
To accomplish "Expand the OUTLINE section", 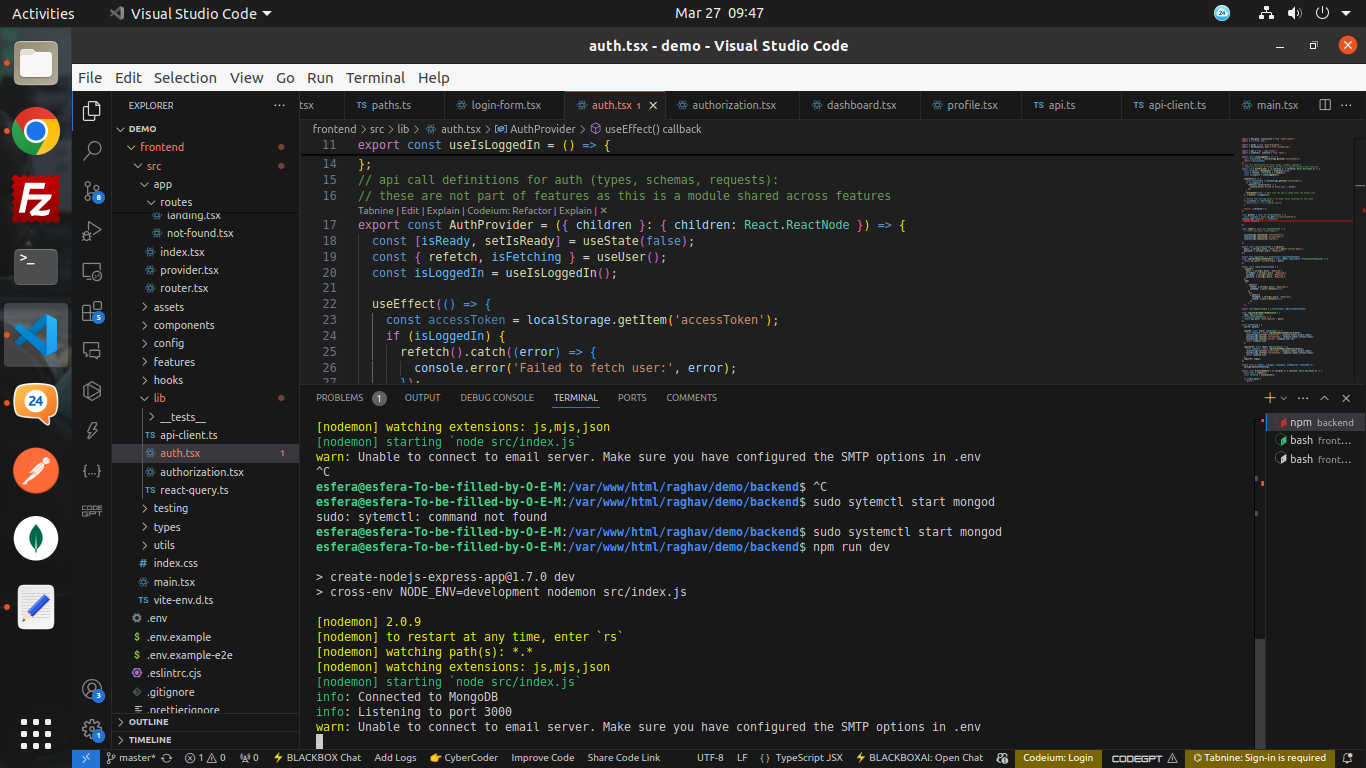I will [148, 722].
